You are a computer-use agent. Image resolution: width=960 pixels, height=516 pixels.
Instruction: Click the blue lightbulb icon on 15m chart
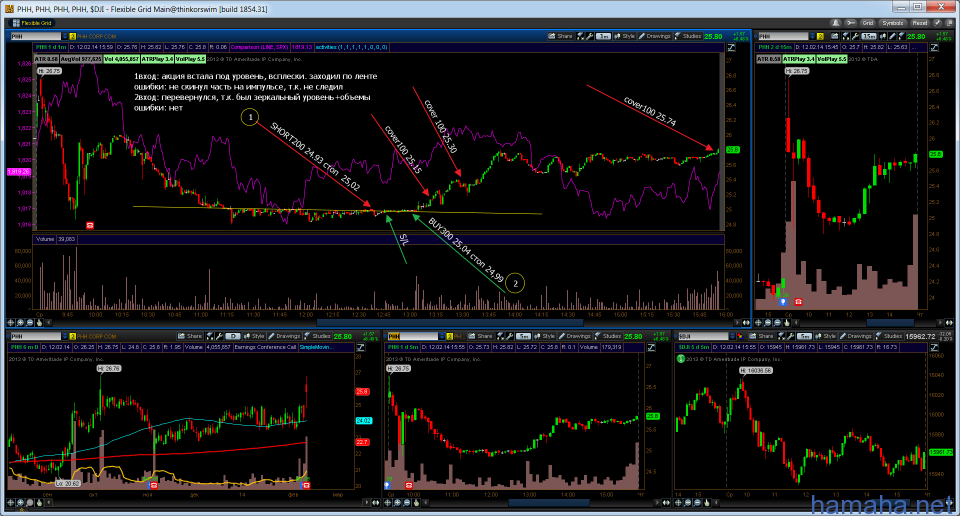(x=782, y=302)
